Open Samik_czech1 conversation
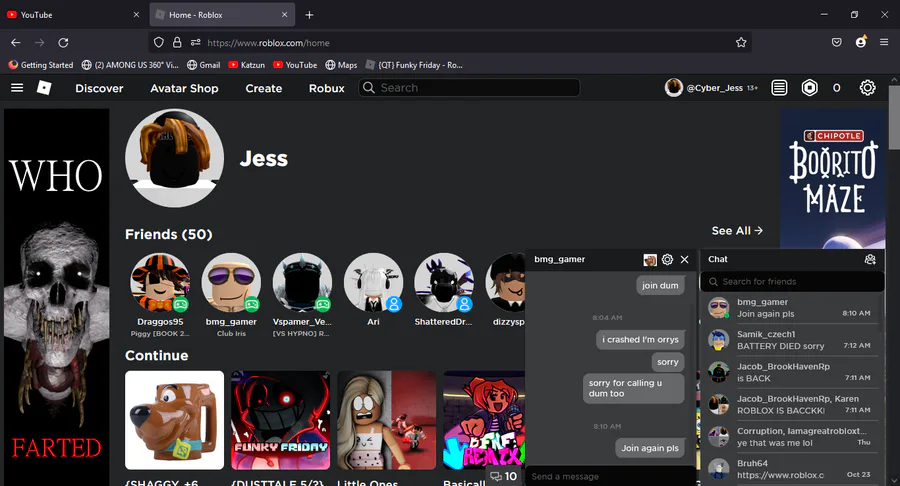The width and height of the screenshot is (900, 486). click(790, 340)
